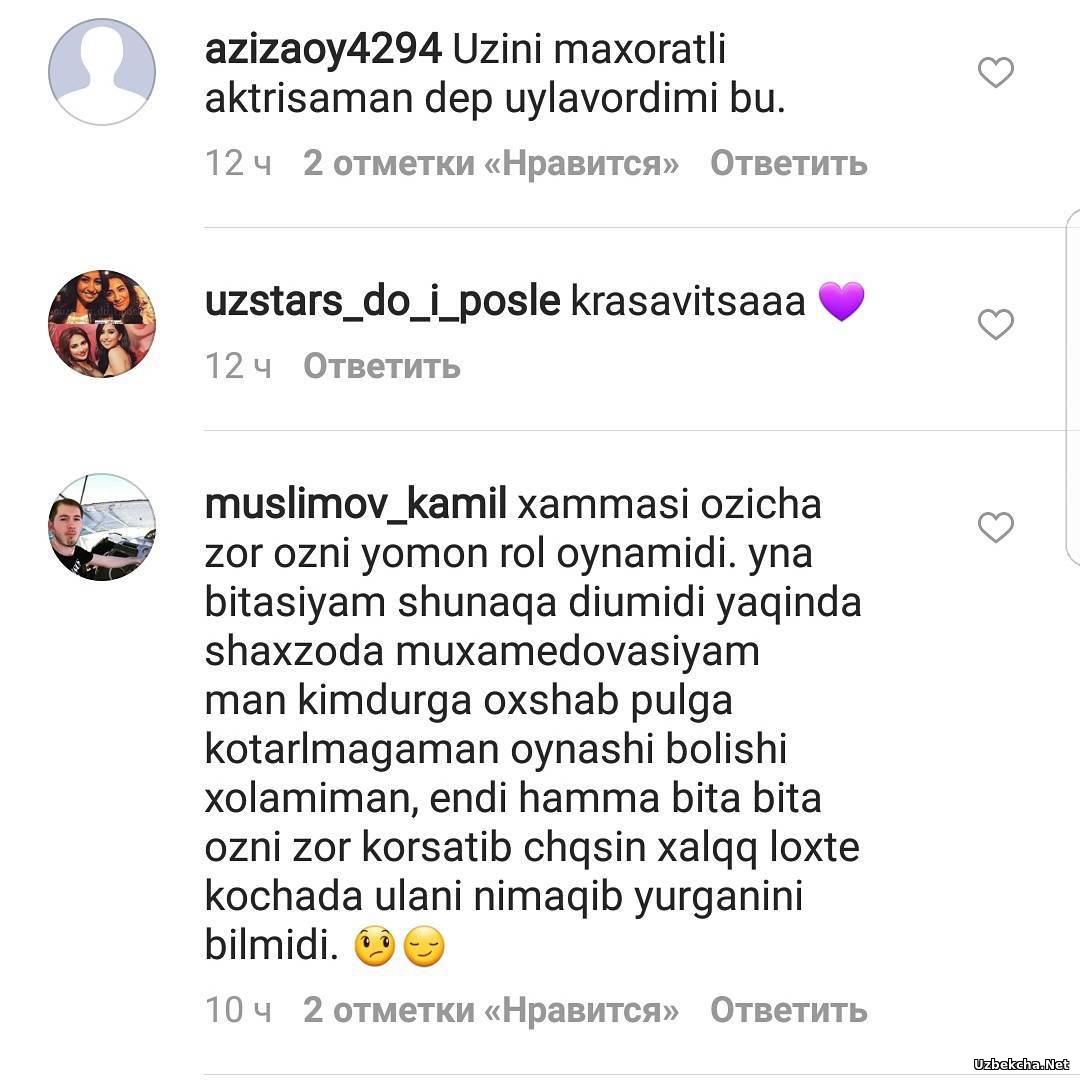Open uzstars_do_i_posle's profile picture

tap(102, 323)
